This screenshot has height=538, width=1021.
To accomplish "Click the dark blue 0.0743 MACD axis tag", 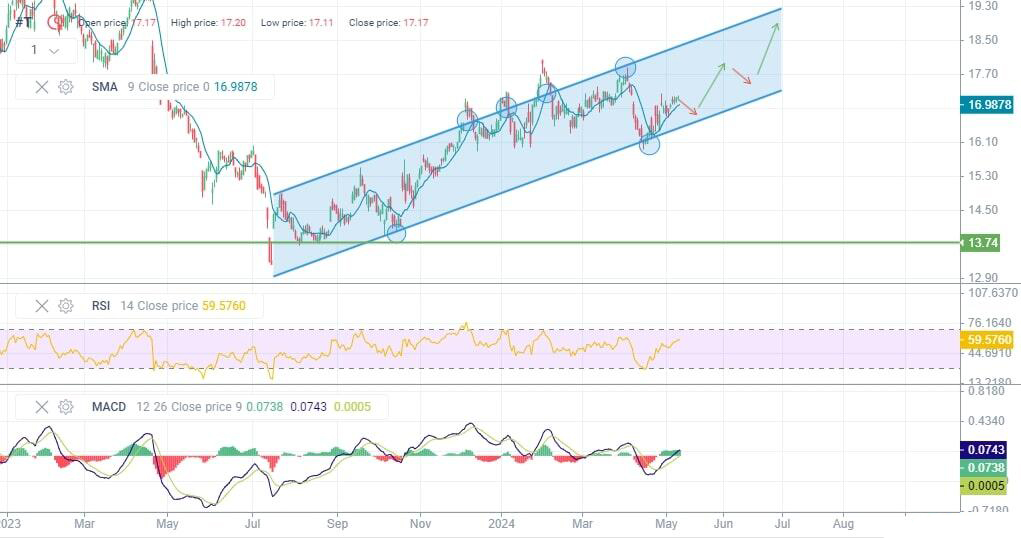I will (984, 449).
